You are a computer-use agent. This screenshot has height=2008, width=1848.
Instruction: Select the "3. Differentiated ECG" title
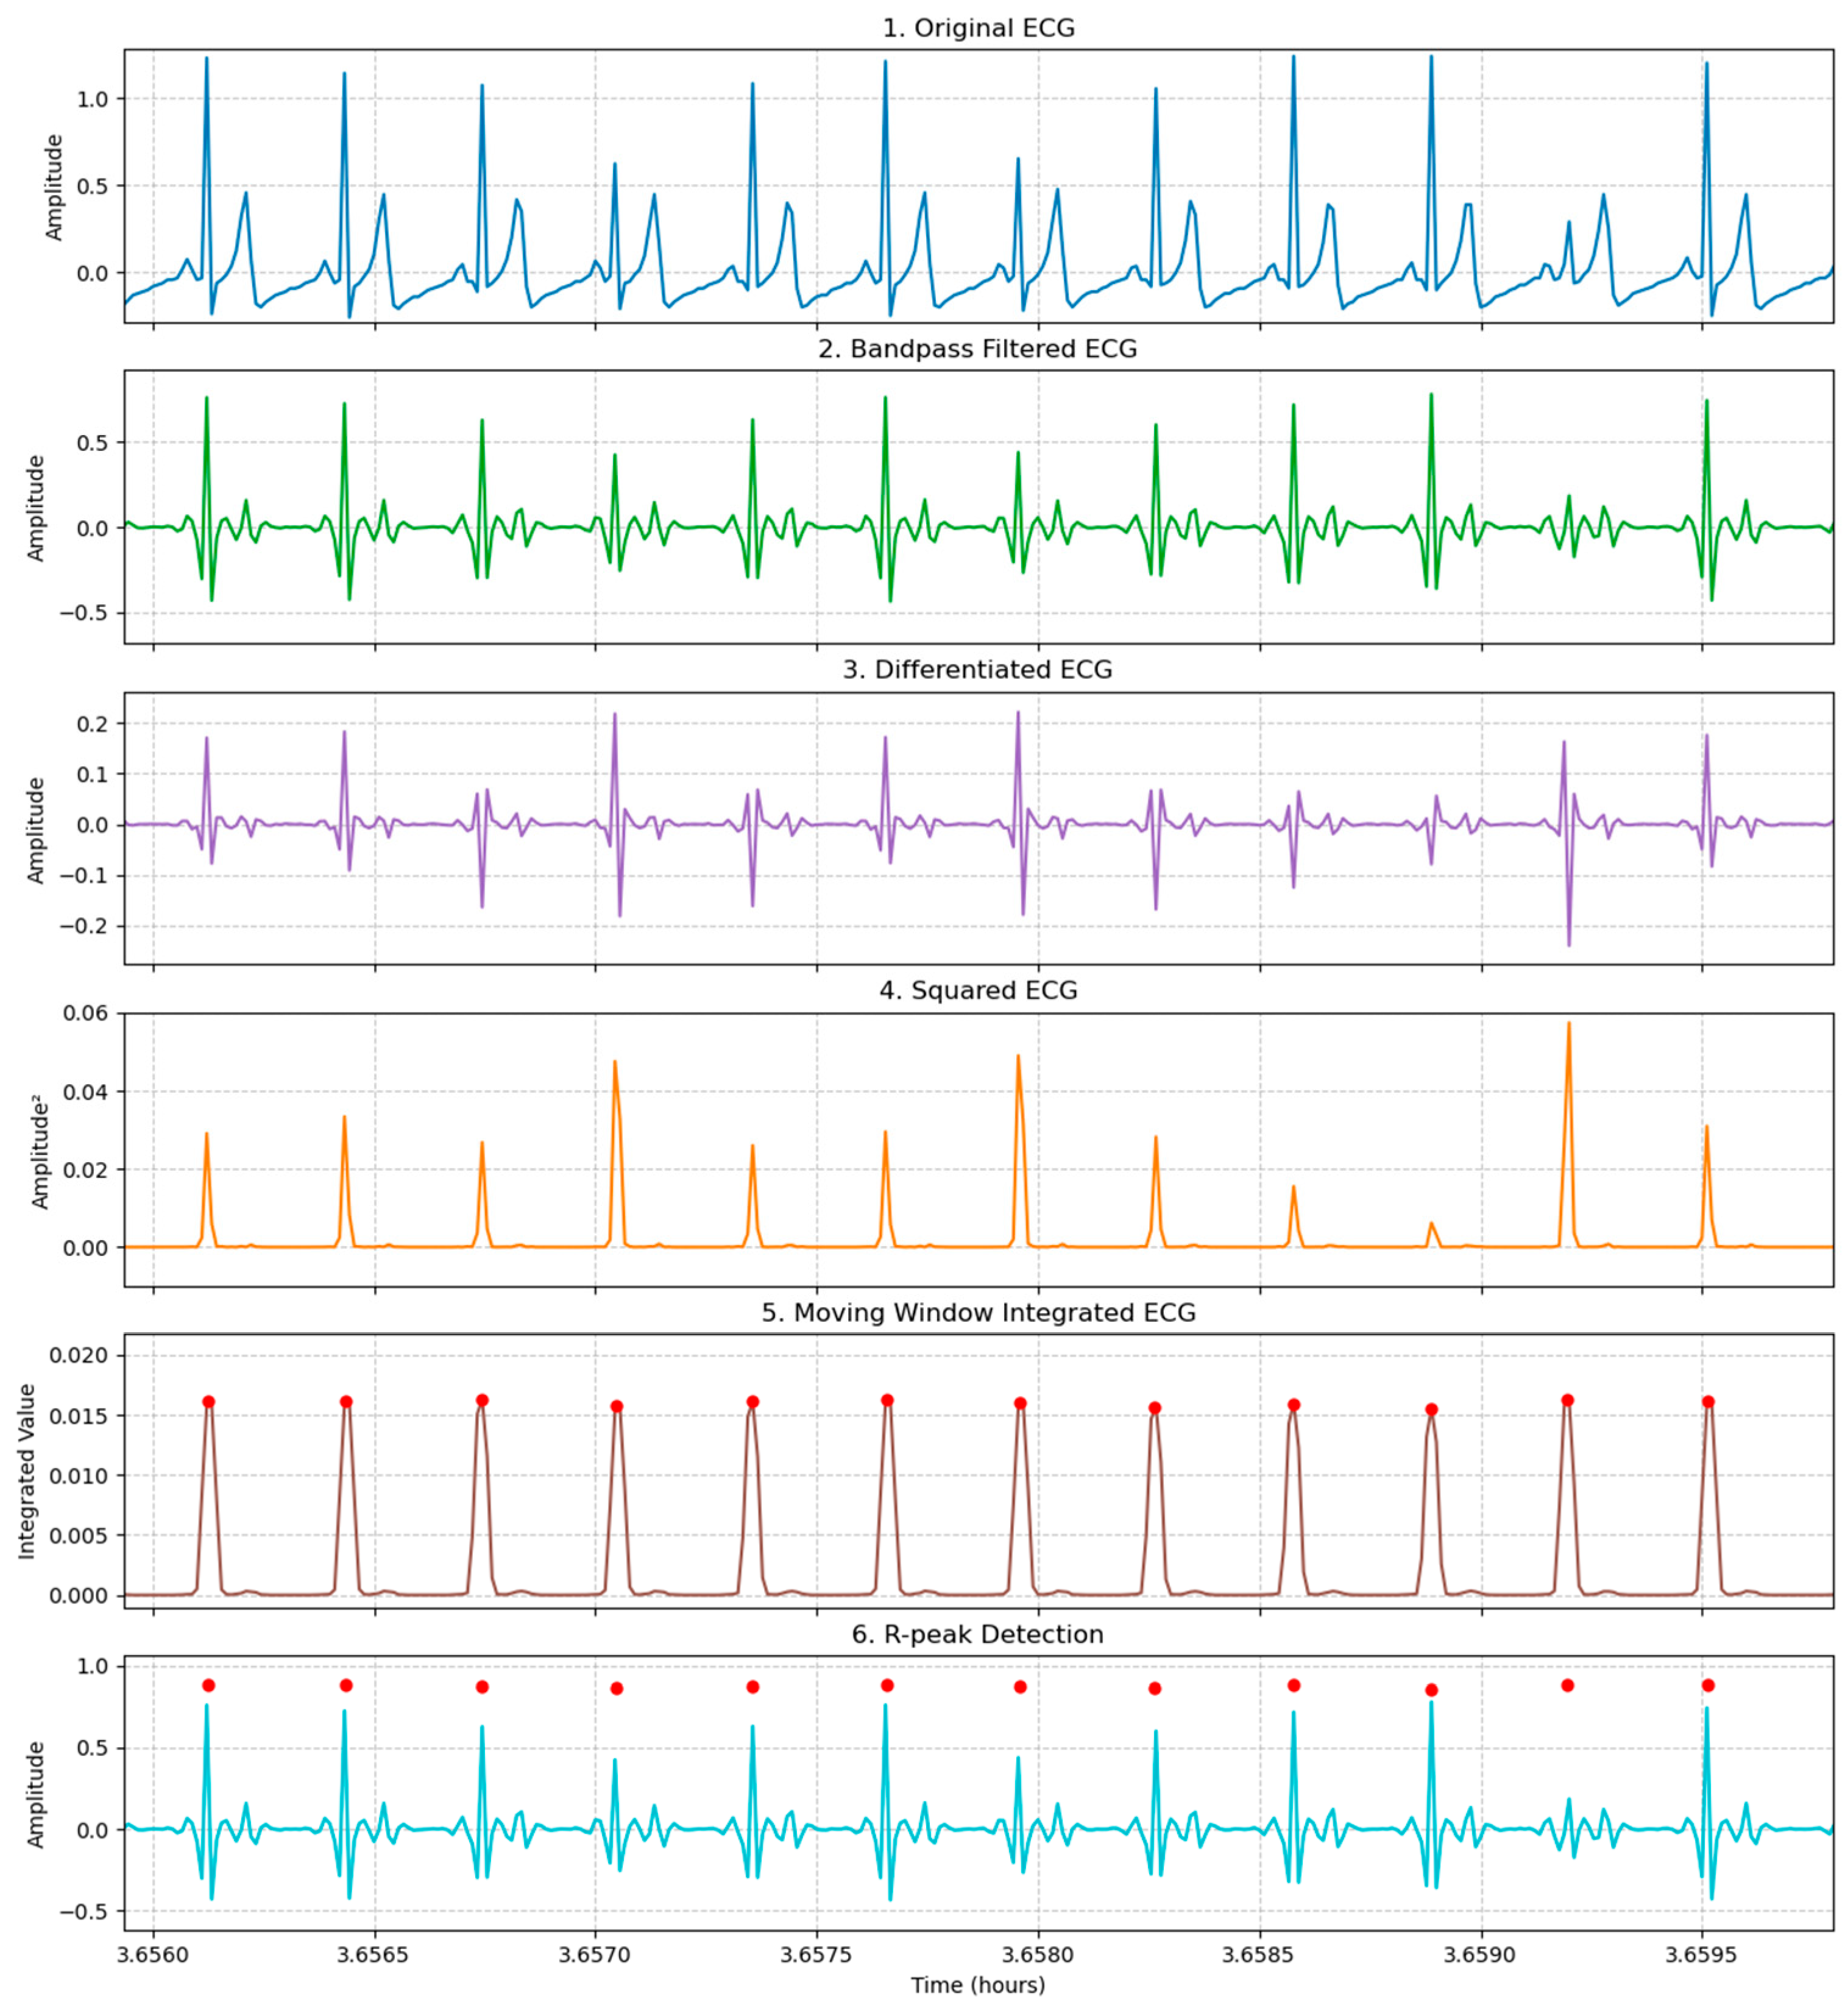(978, 670)
